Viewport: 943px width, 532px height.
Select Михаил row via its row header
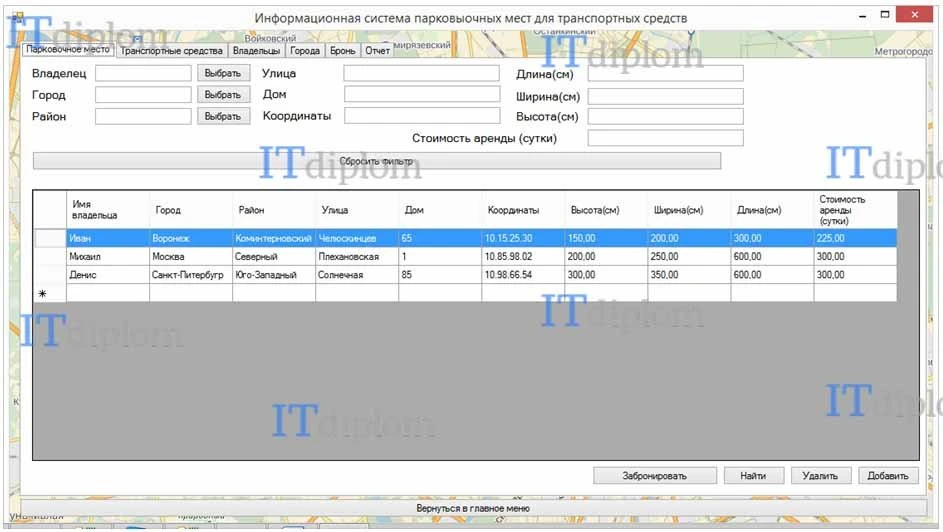click(50, 256)
